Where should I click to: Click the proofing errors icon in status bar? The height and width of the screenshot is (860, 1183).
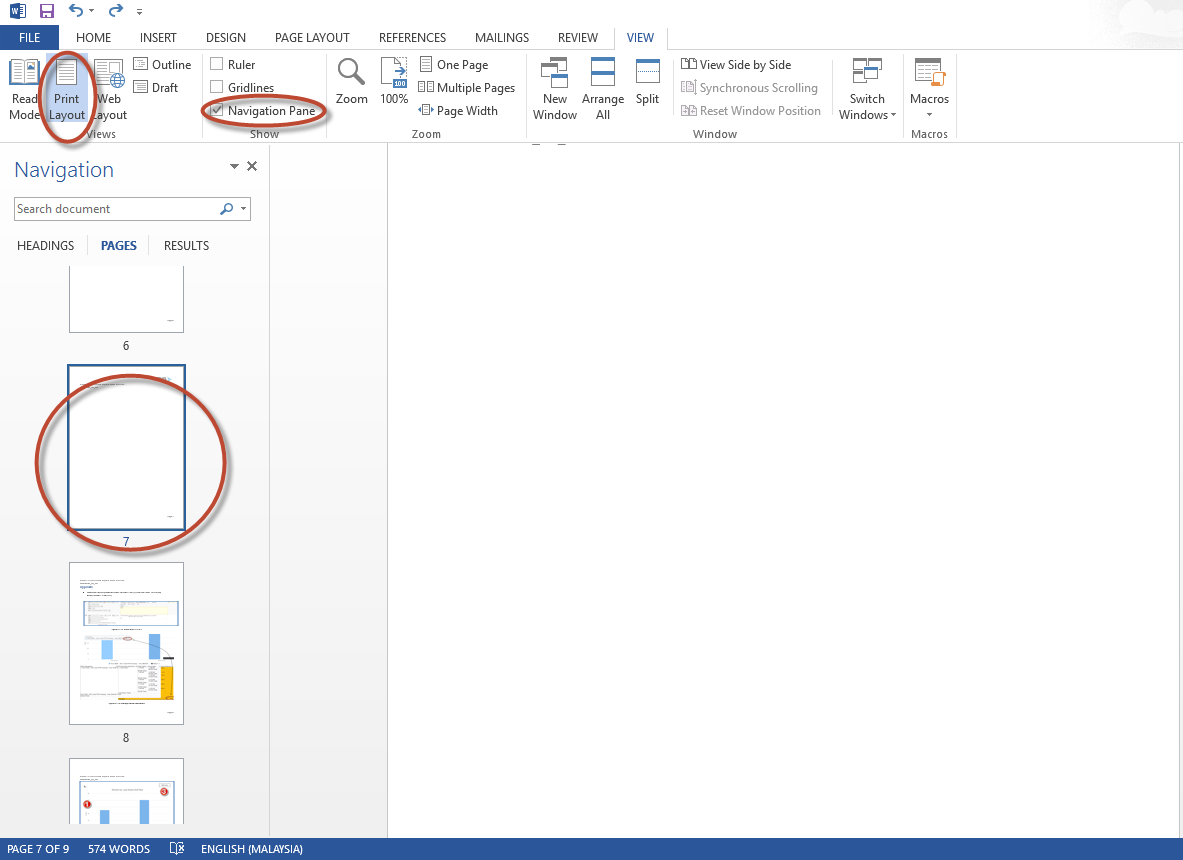(176, 848)
